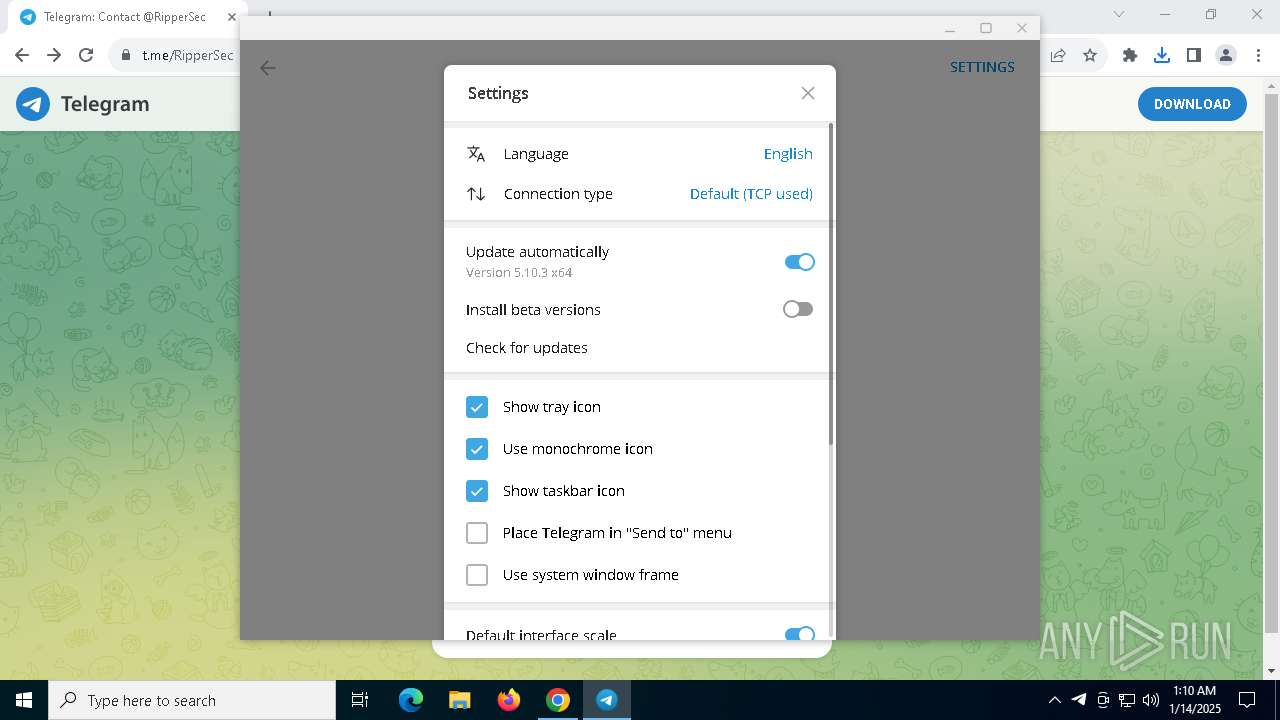Minimize the Telegram app window
1280x720 pixels.
click(951, 28)
